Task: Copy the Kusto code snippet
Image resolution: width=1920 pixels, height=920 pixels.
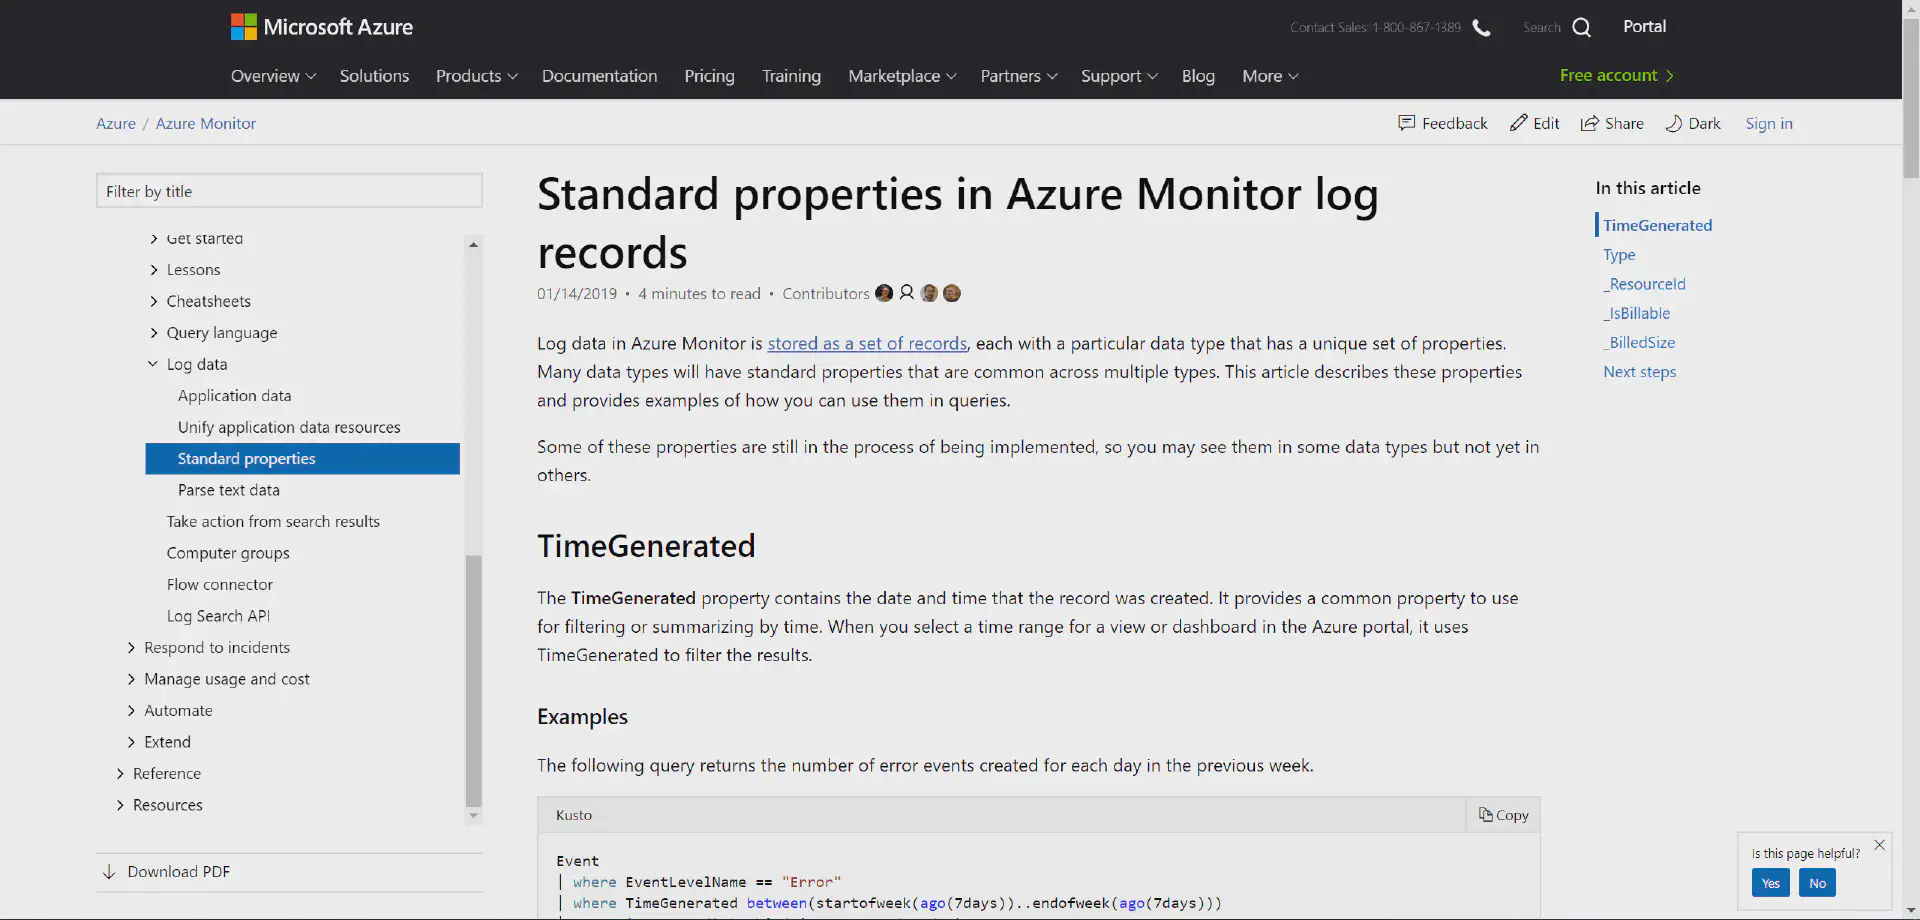Action: point(1503,815)
